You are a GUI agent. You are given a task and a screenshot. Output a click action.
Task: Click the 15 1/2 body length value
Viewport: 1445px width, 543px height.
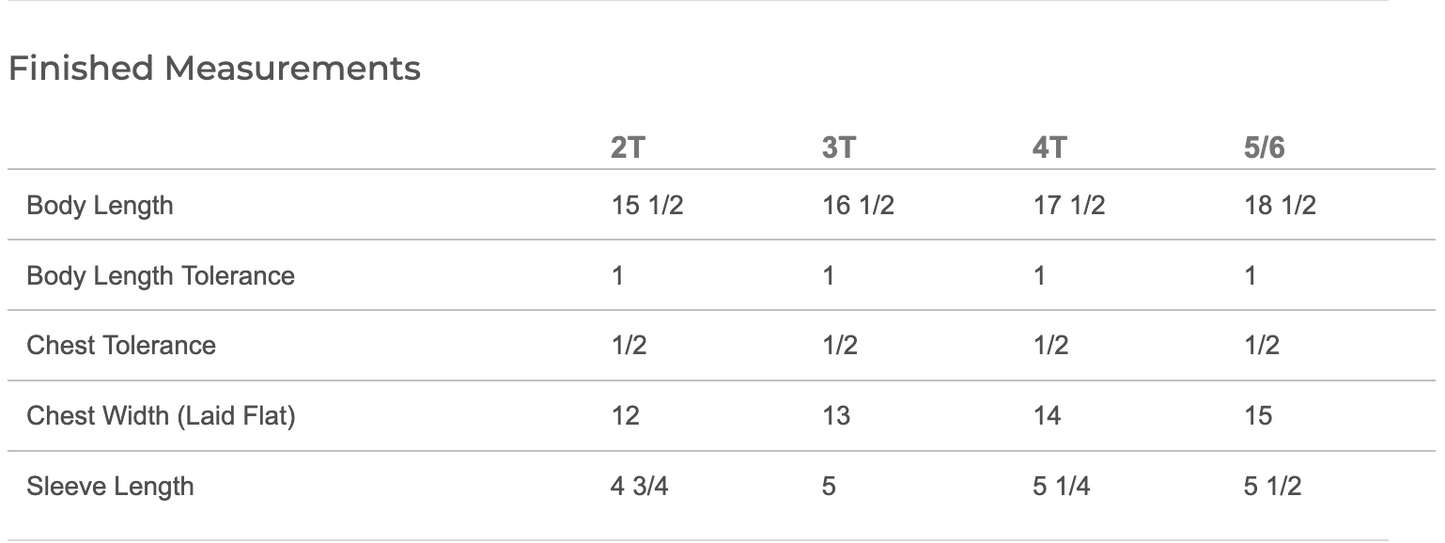647,205
